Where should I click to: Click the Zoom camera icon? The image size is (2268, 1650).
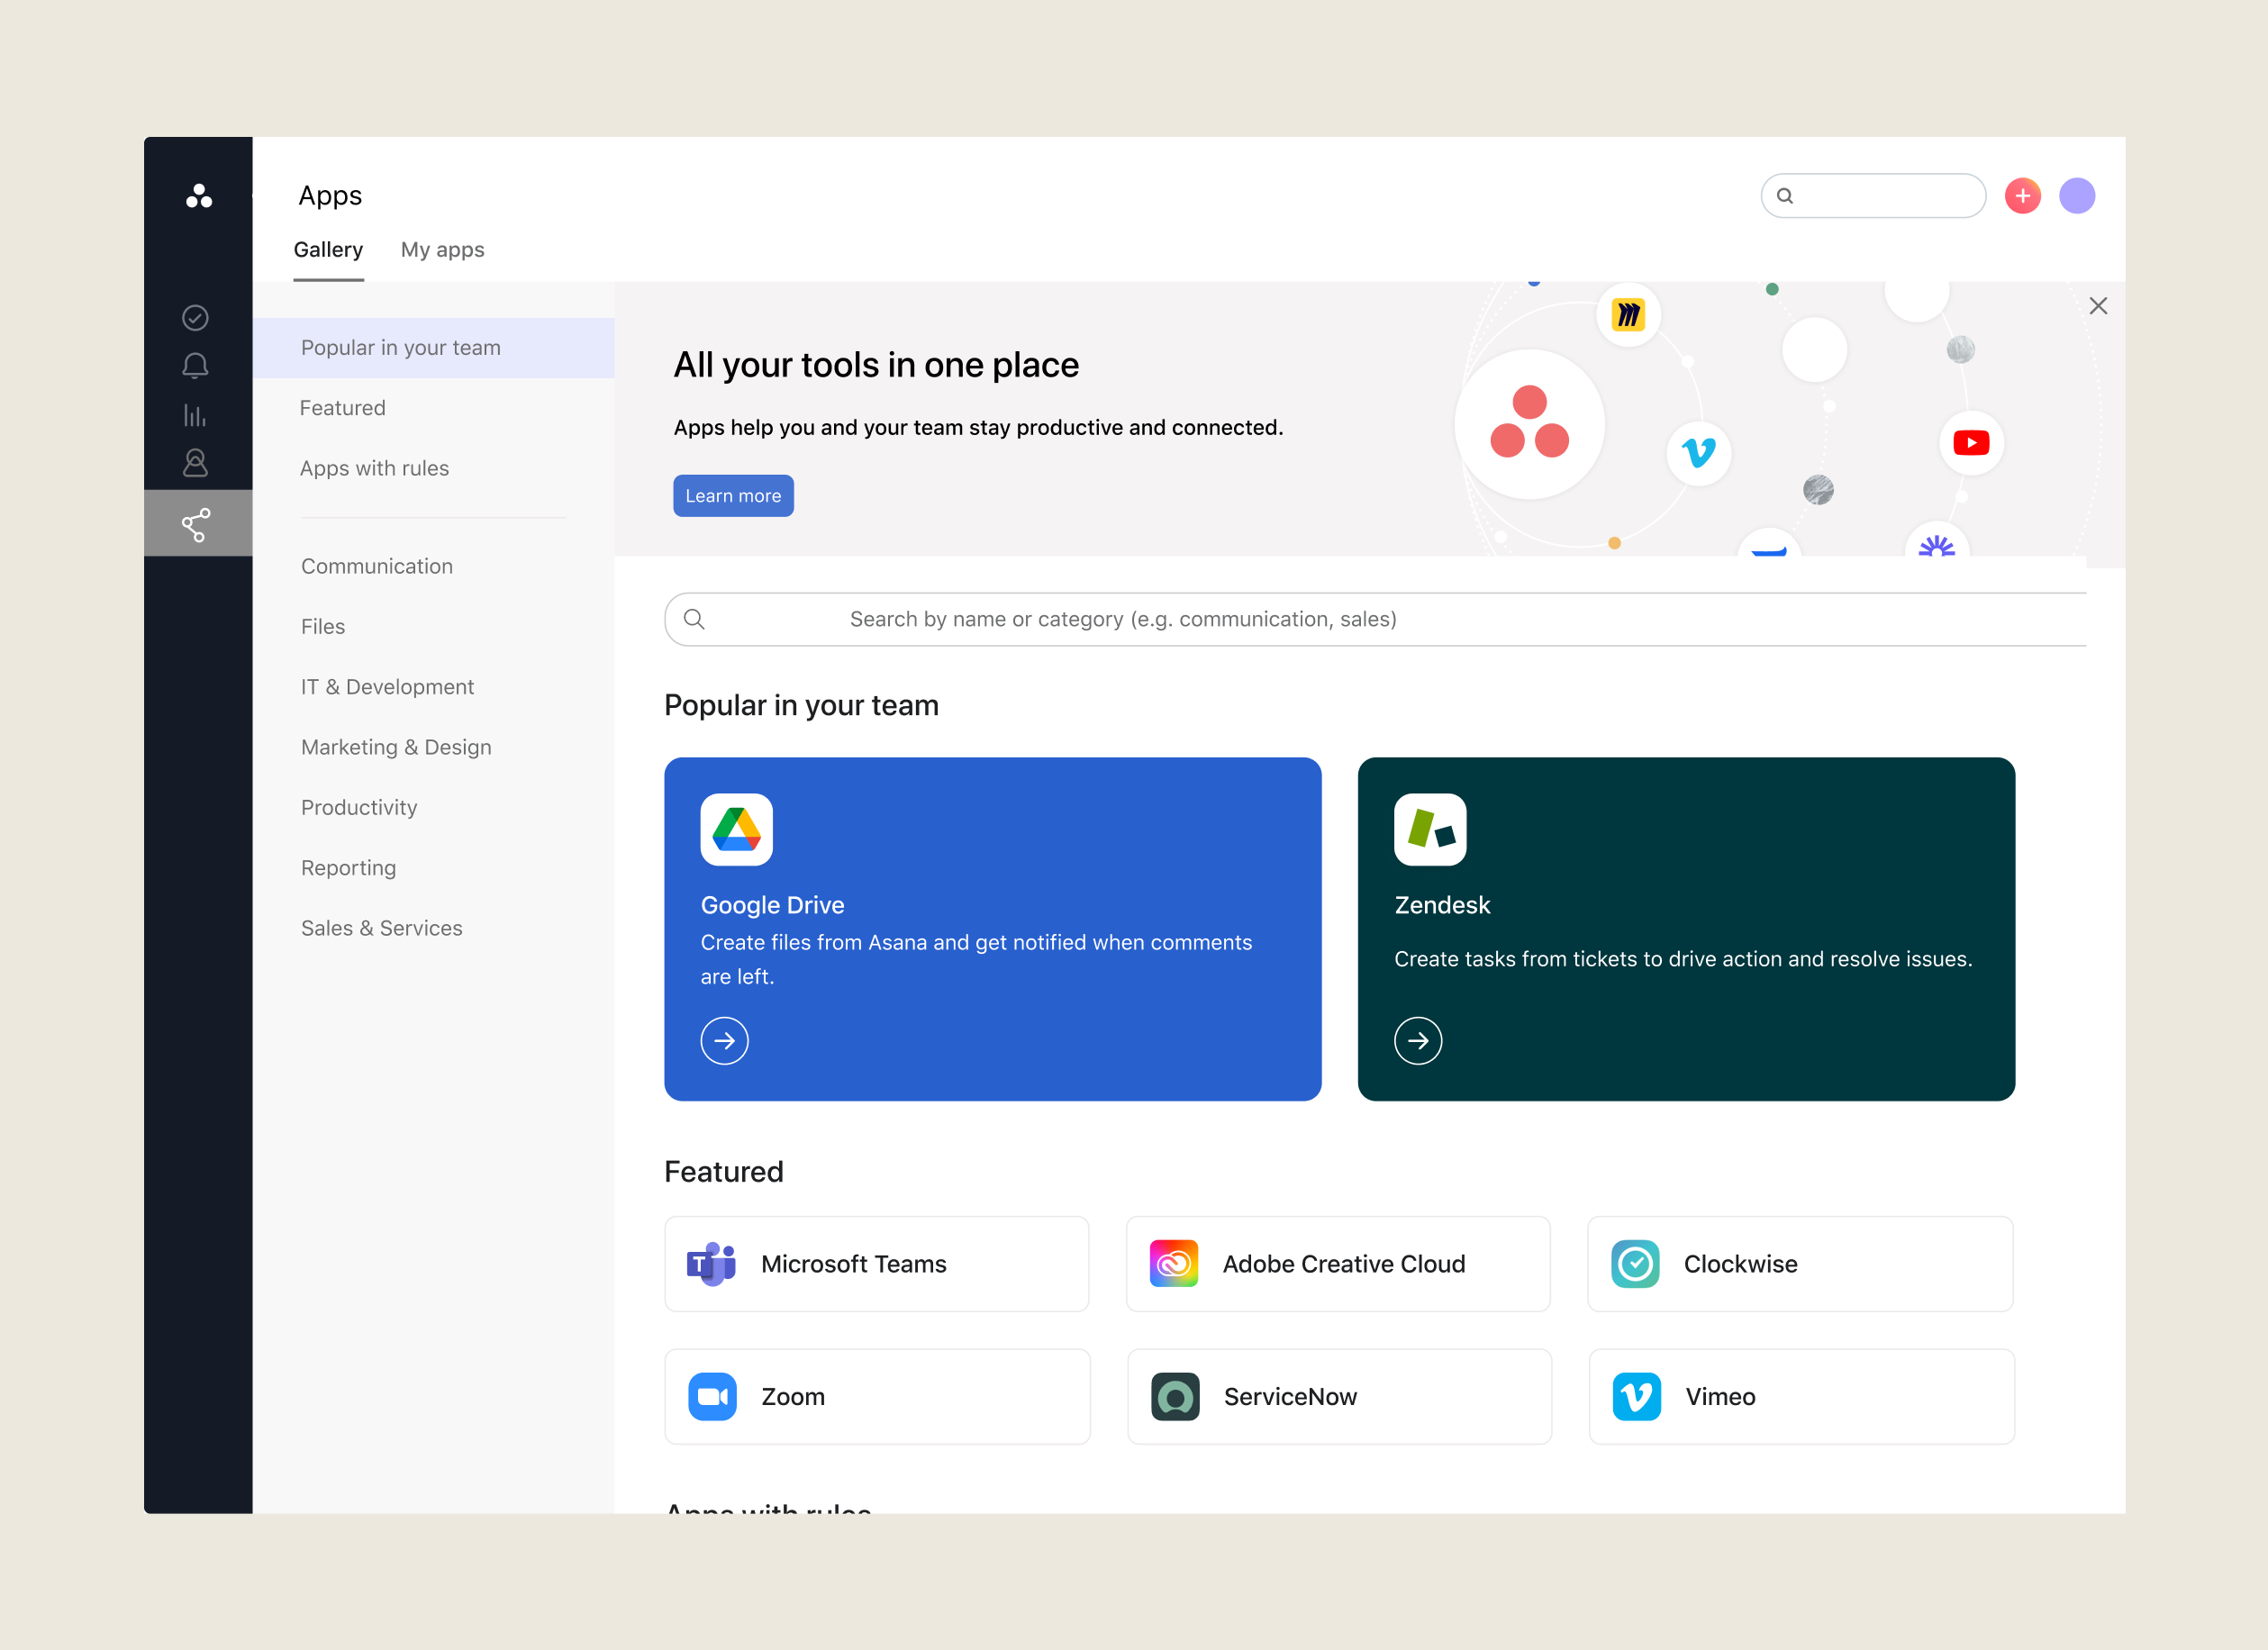click(x=712, y=1397)
